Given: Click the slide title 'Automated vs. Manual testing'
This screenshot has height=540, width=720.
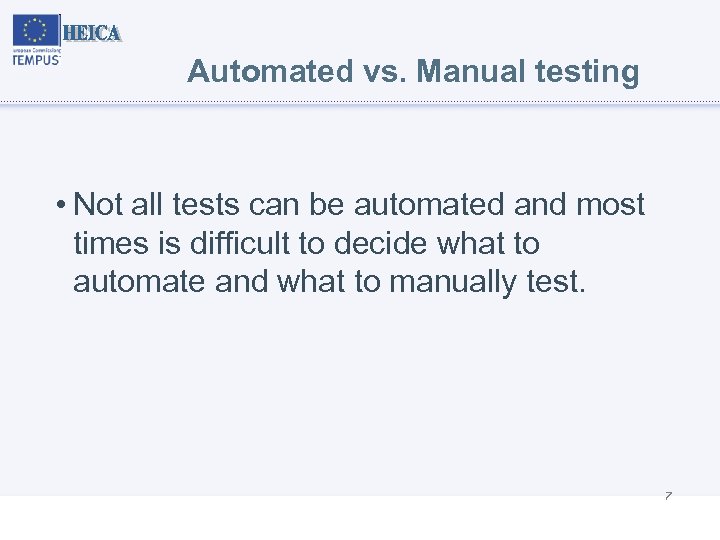Looking at the screenshot, I should coord(412,72).
